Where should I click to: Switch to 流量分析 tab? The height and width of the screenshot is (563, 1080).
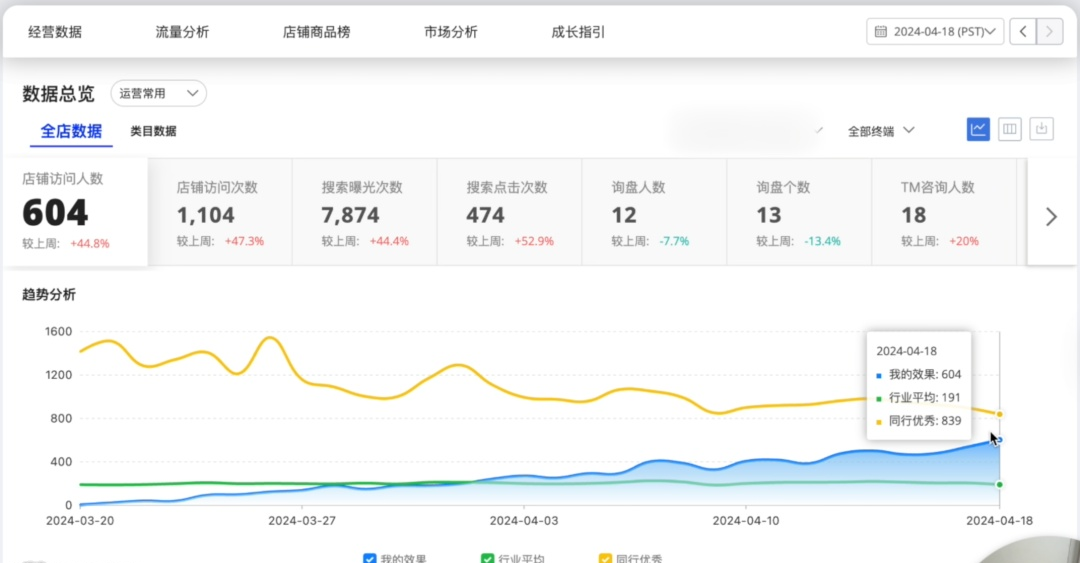point(182,32)
